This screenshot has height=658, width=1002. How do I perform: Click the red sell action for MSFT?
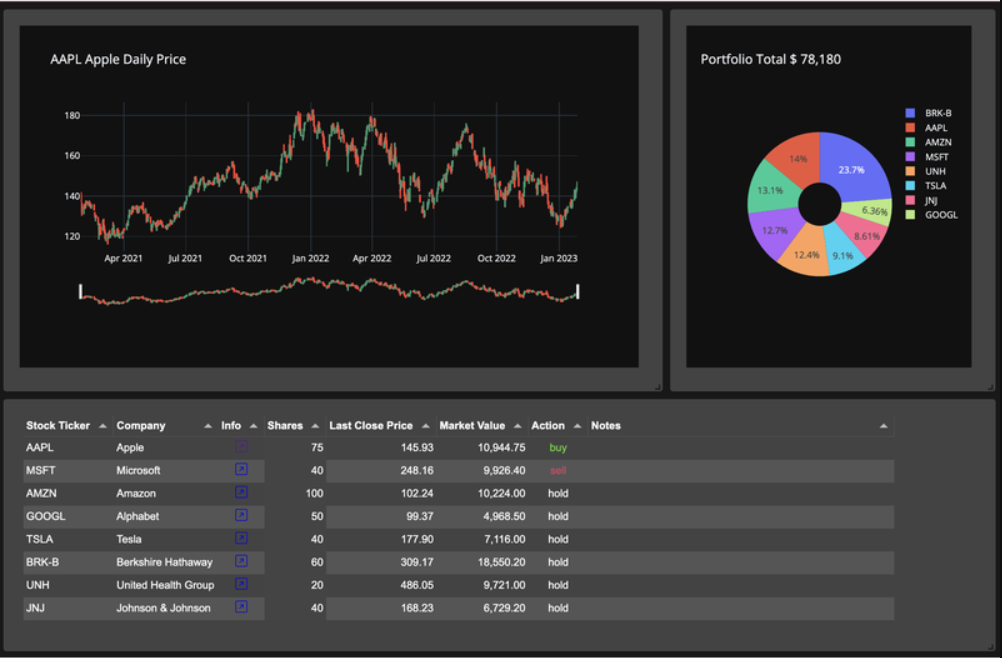[x=558, y=471]
